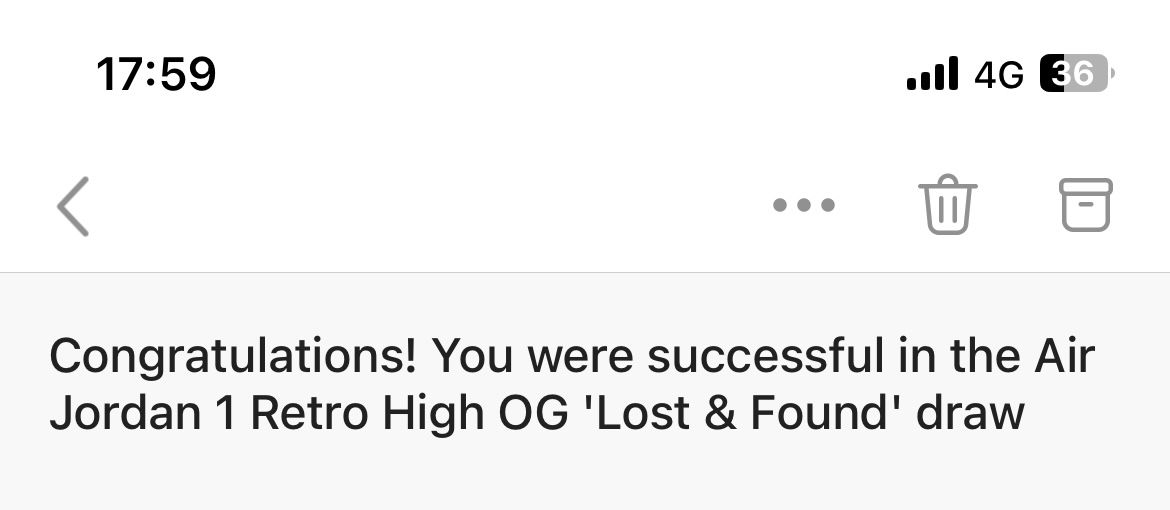Screen dimensions: 1170x510
Task: Tap the word draw ending the subject
Action: tap(970, 414)
